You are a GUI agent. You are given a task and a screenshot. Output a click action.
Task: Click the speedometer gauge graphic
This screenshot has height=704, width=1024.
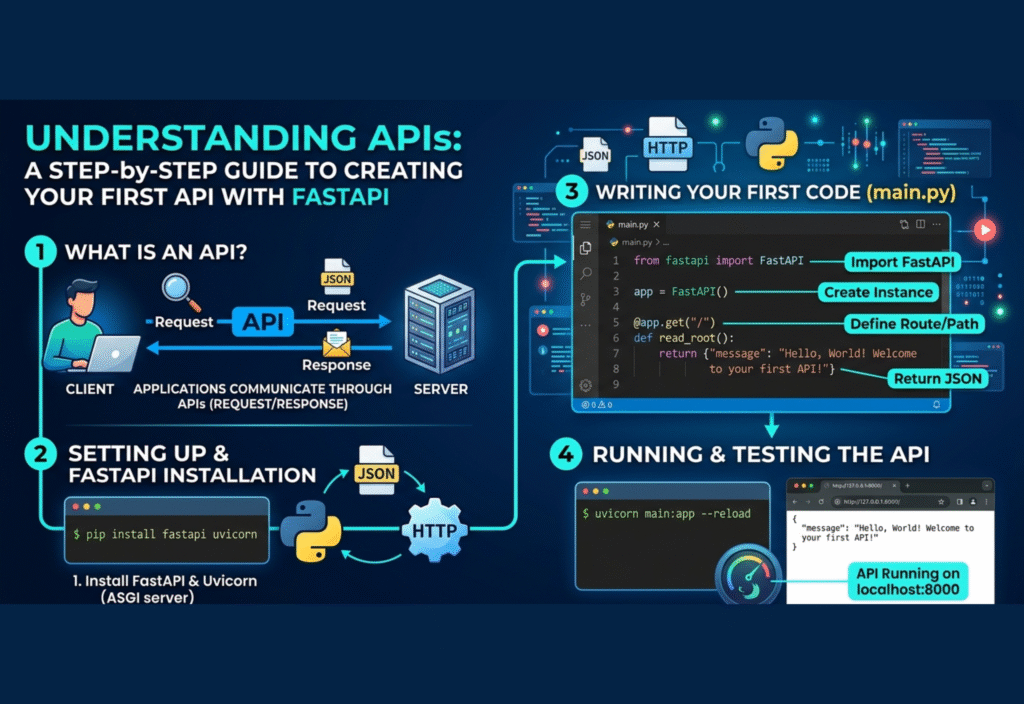pos(750,575)
